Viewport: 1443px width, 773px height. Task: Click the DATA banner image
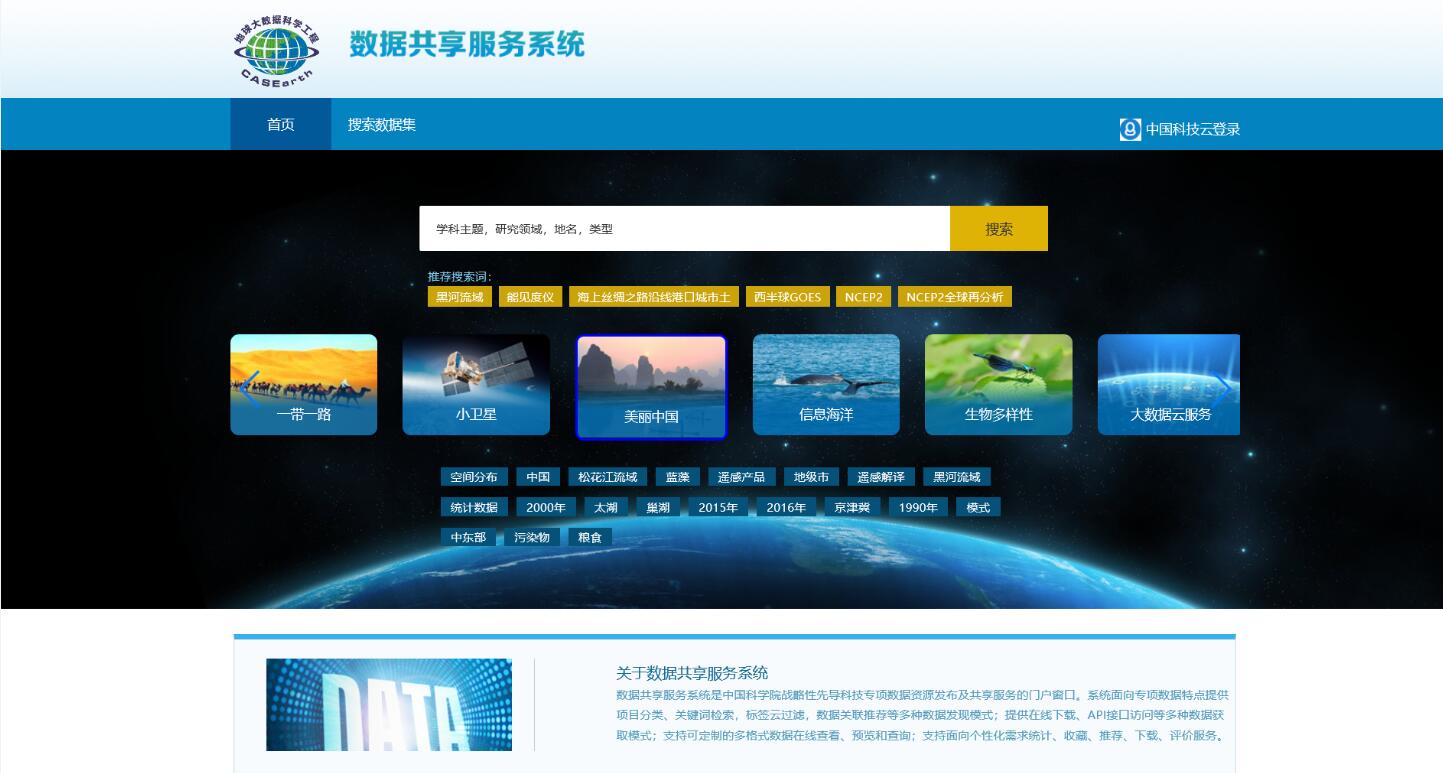(x=389, y=705)
